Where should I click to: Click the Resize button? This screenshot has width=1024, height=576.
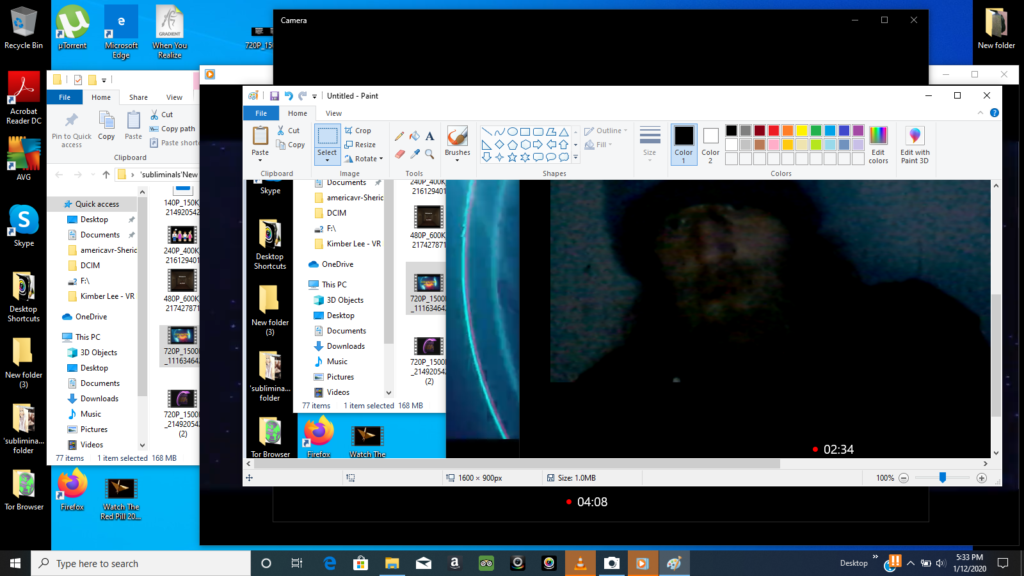coord(360,144)
